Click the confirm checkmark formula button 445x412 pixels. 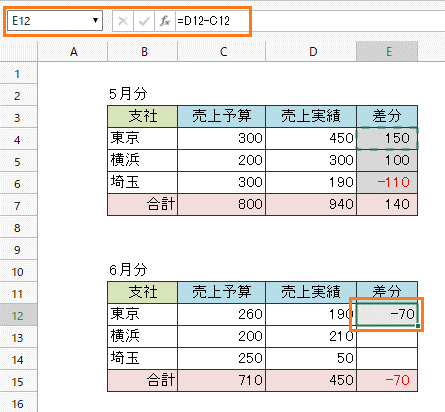[x=144, y=21]
